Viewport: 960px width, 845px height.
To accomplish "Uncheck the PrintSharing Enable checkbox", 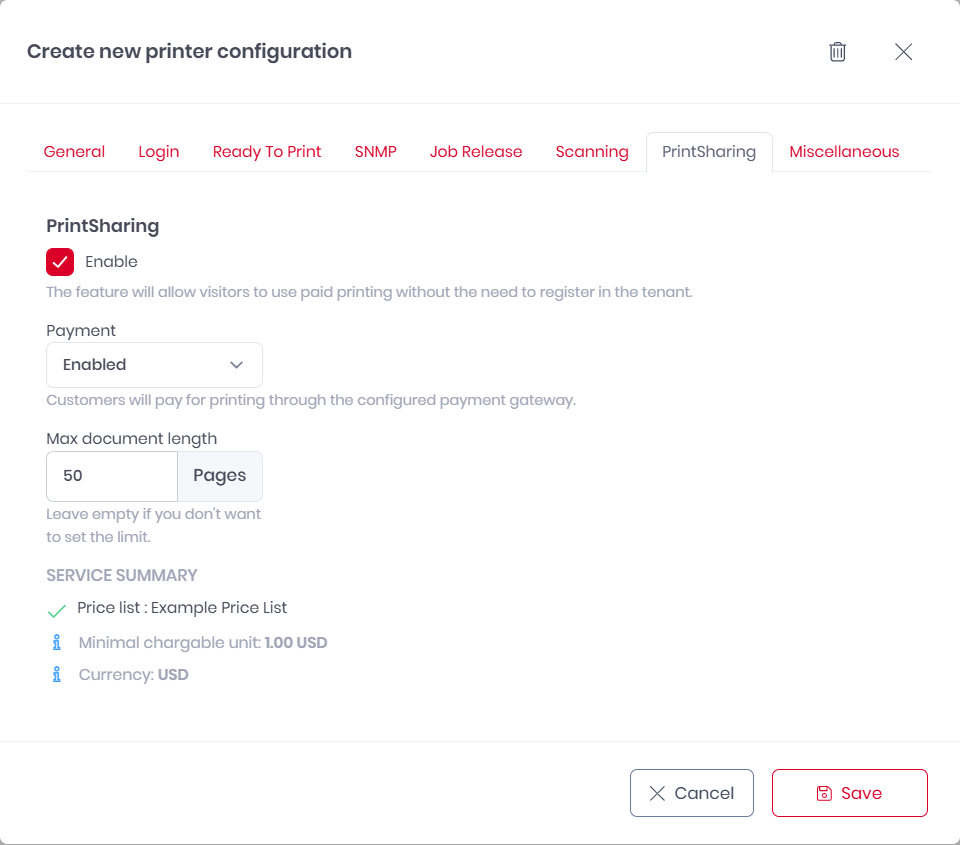I will (x=60, y=262).
